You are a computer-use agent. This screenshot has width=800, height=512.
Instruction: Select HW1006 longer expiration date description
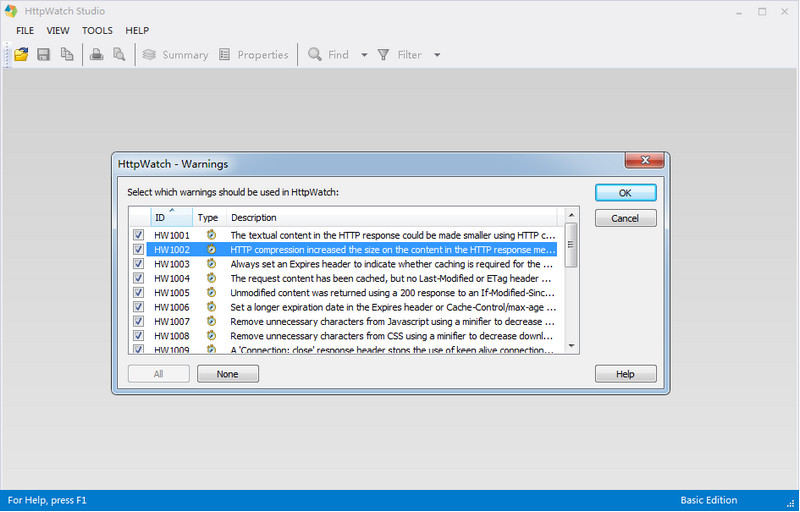[x=393, y=307]
